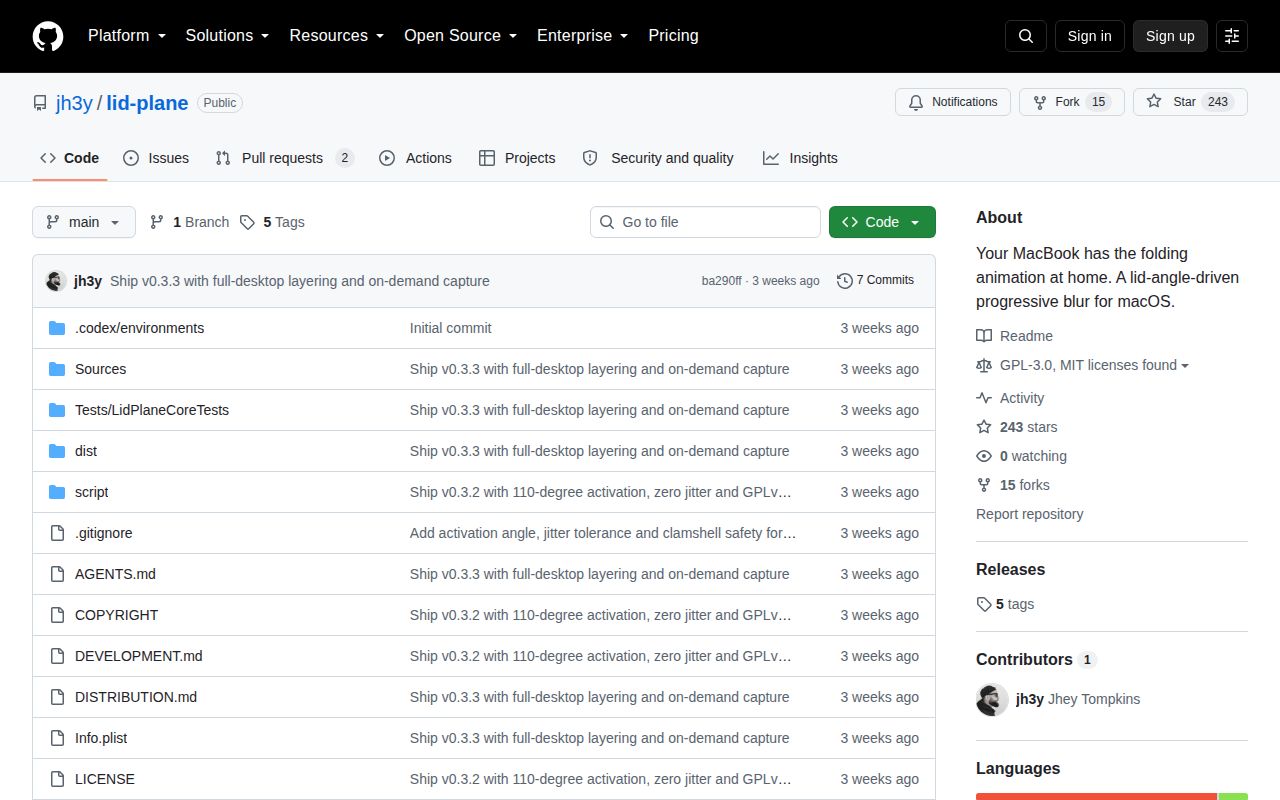Open the ba290ff commit hash link

722,281
